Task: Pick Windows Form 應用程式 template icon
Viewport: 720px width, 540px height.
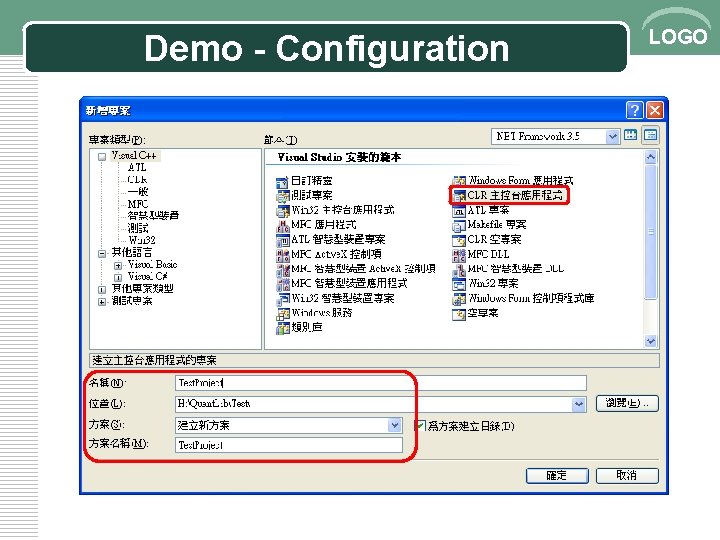Action: [x=458, y=181]
